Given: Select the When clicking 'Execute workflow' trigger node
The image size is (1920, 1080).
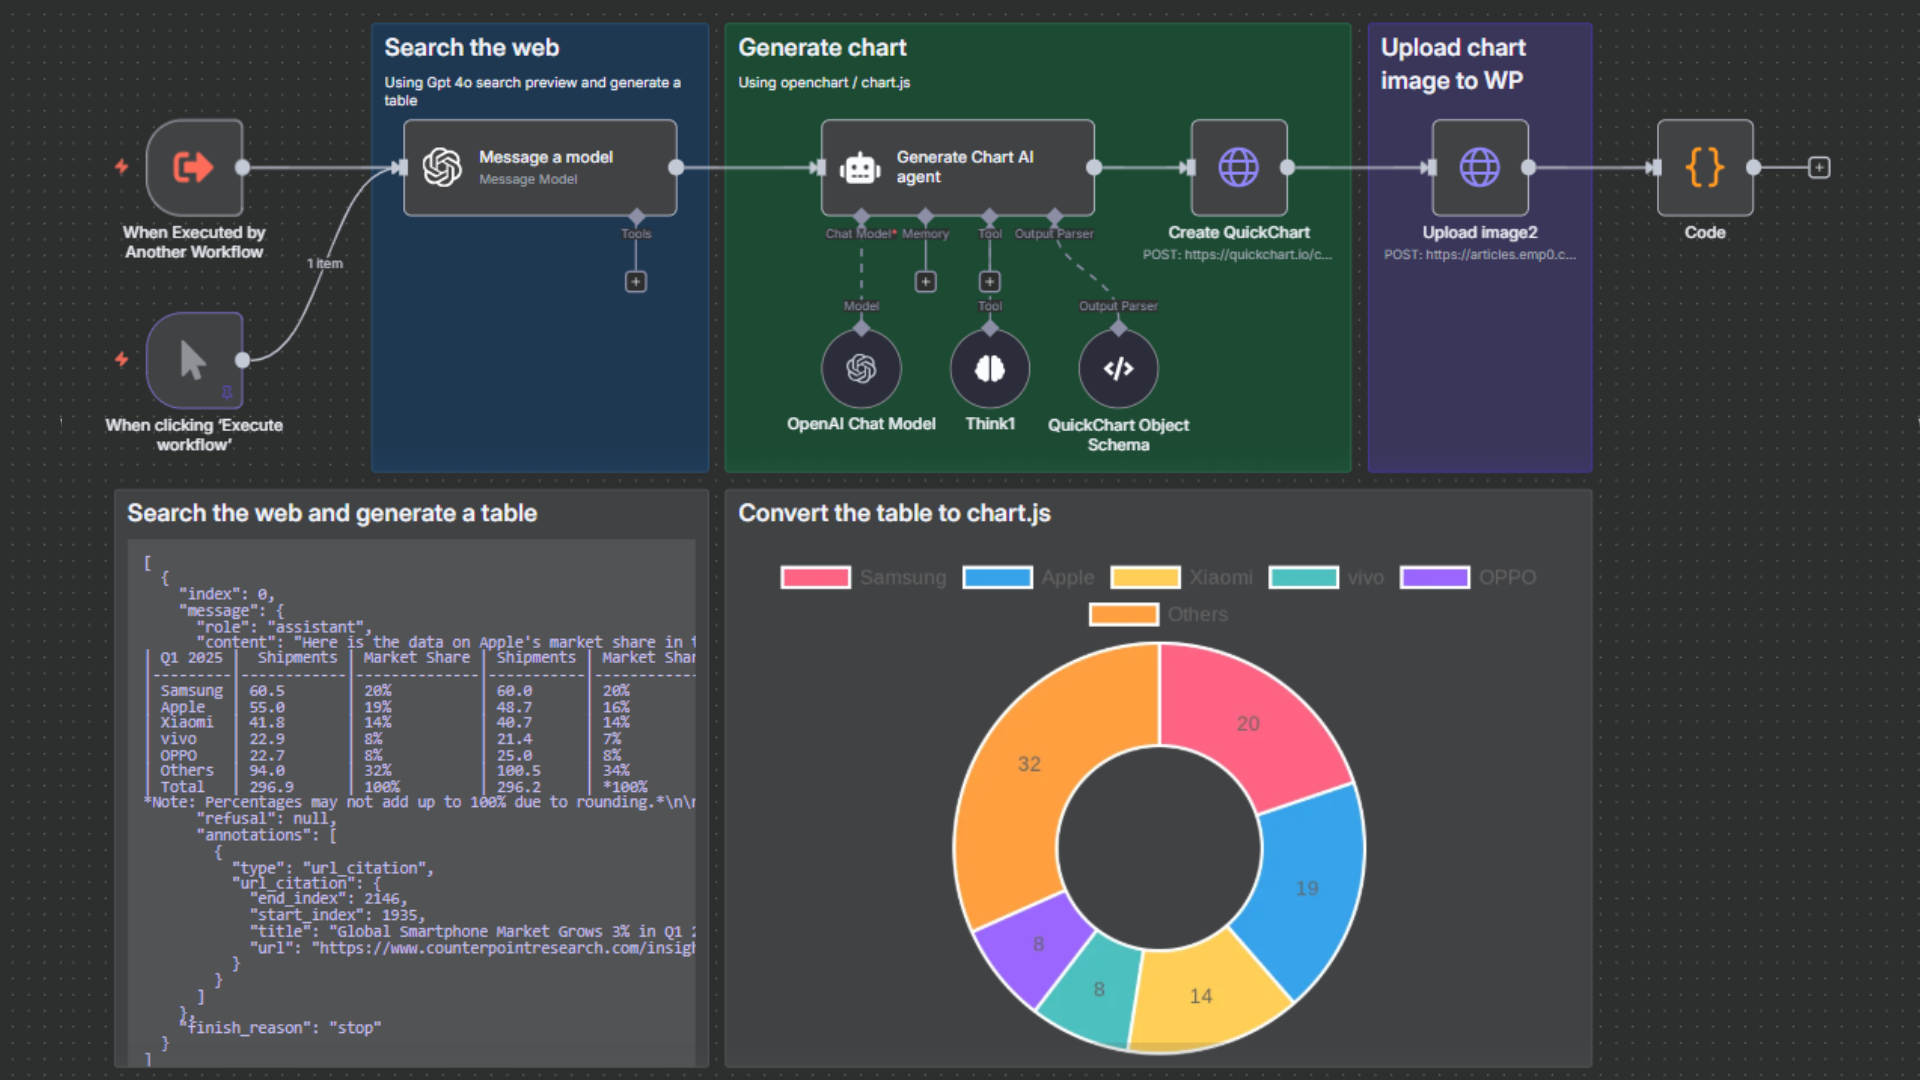Looking at the screenshot, I should [194, 360].
